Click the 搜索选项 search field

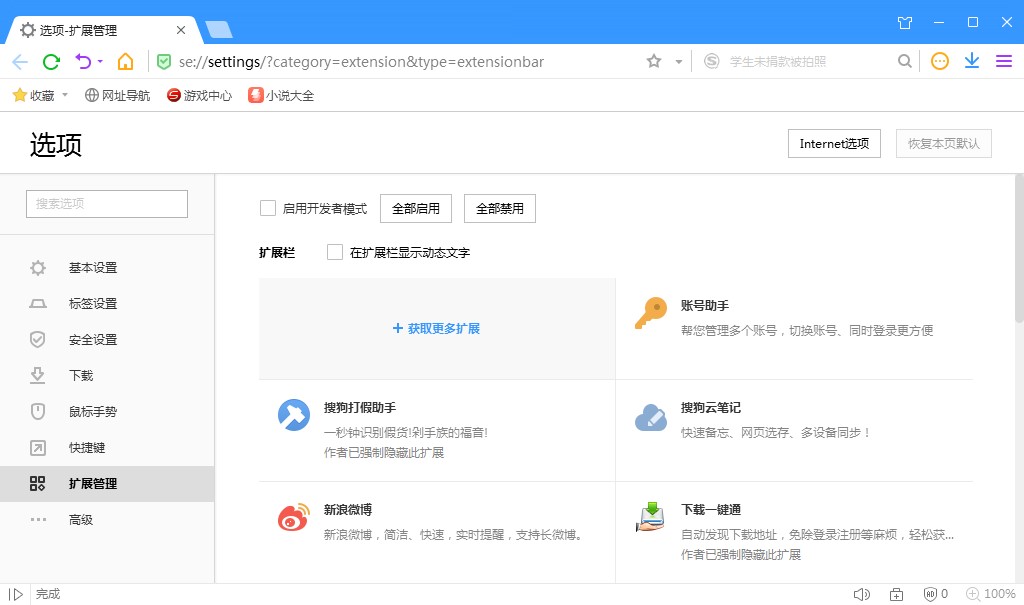tap(107, 204)
